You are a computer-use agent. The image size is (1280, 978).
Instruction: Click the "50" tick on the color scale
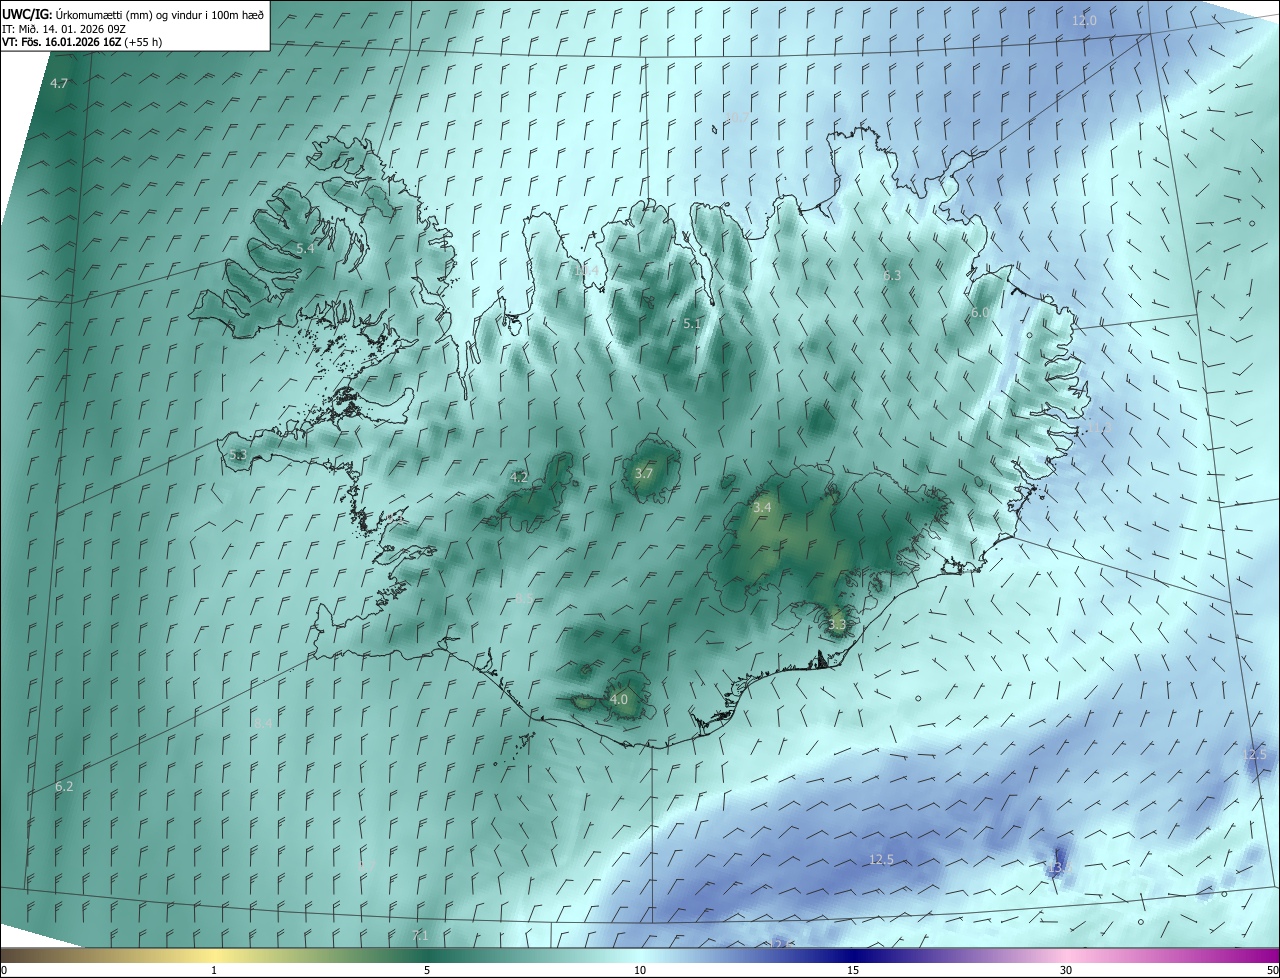pyautogui.click(x=1272, y=970)
